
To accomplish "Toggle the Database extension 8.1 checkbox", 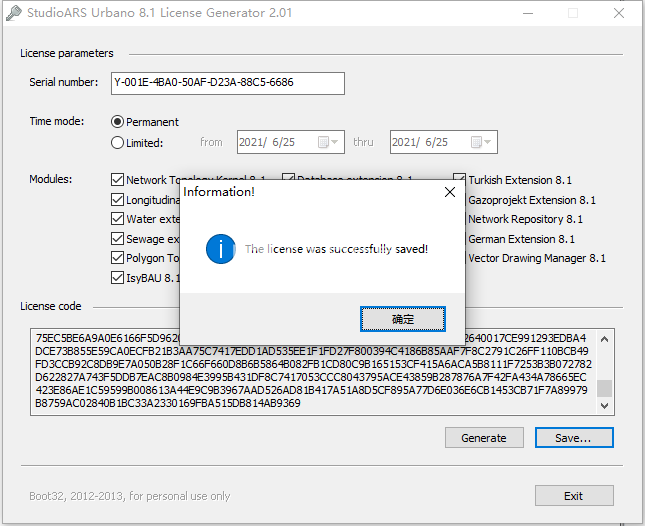I will point(288,177).
